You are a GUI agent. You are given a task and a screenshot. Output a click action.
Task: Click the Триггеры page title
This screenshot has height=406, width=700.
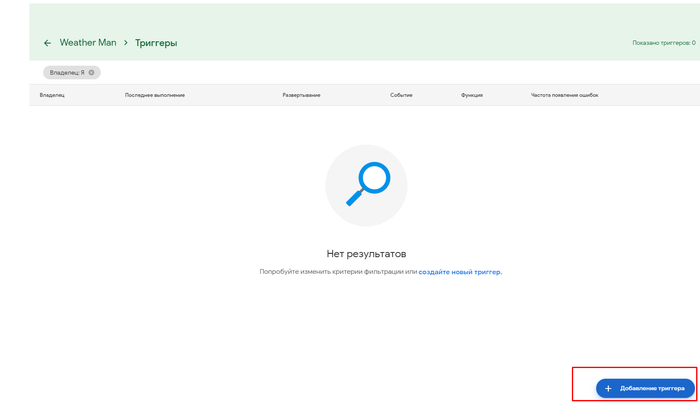[156, 43]
